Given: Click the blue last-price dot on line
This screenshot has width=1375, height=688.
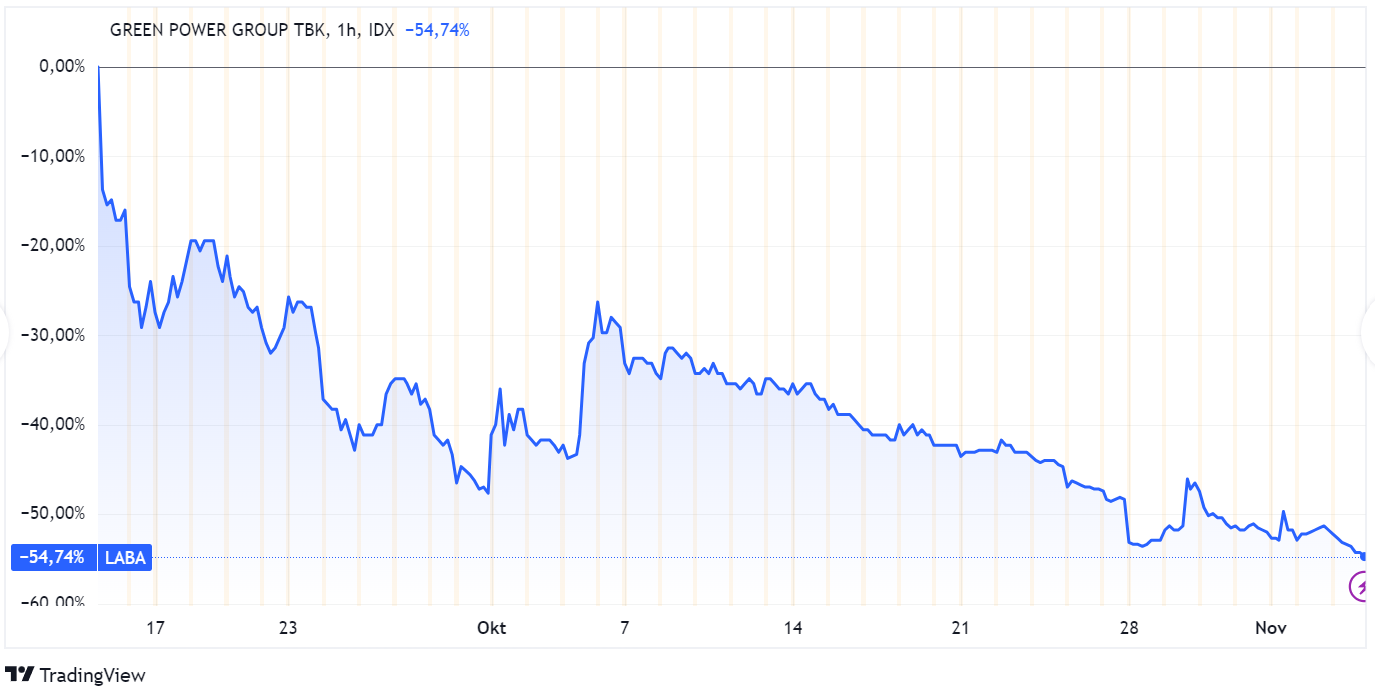Looking at the screenshot, I should (x=1364, y=556).
